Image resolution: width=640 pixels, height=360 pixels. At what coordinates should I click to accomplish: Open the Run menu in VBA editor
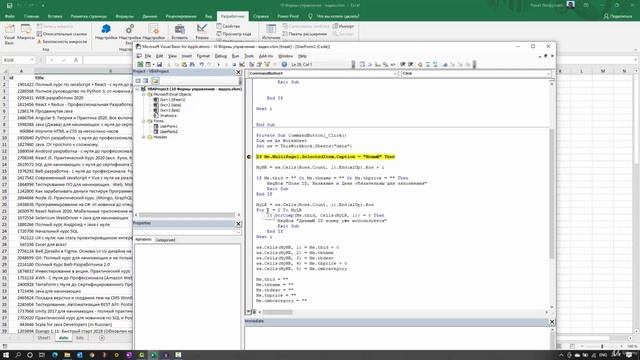[x=235, y=56]
